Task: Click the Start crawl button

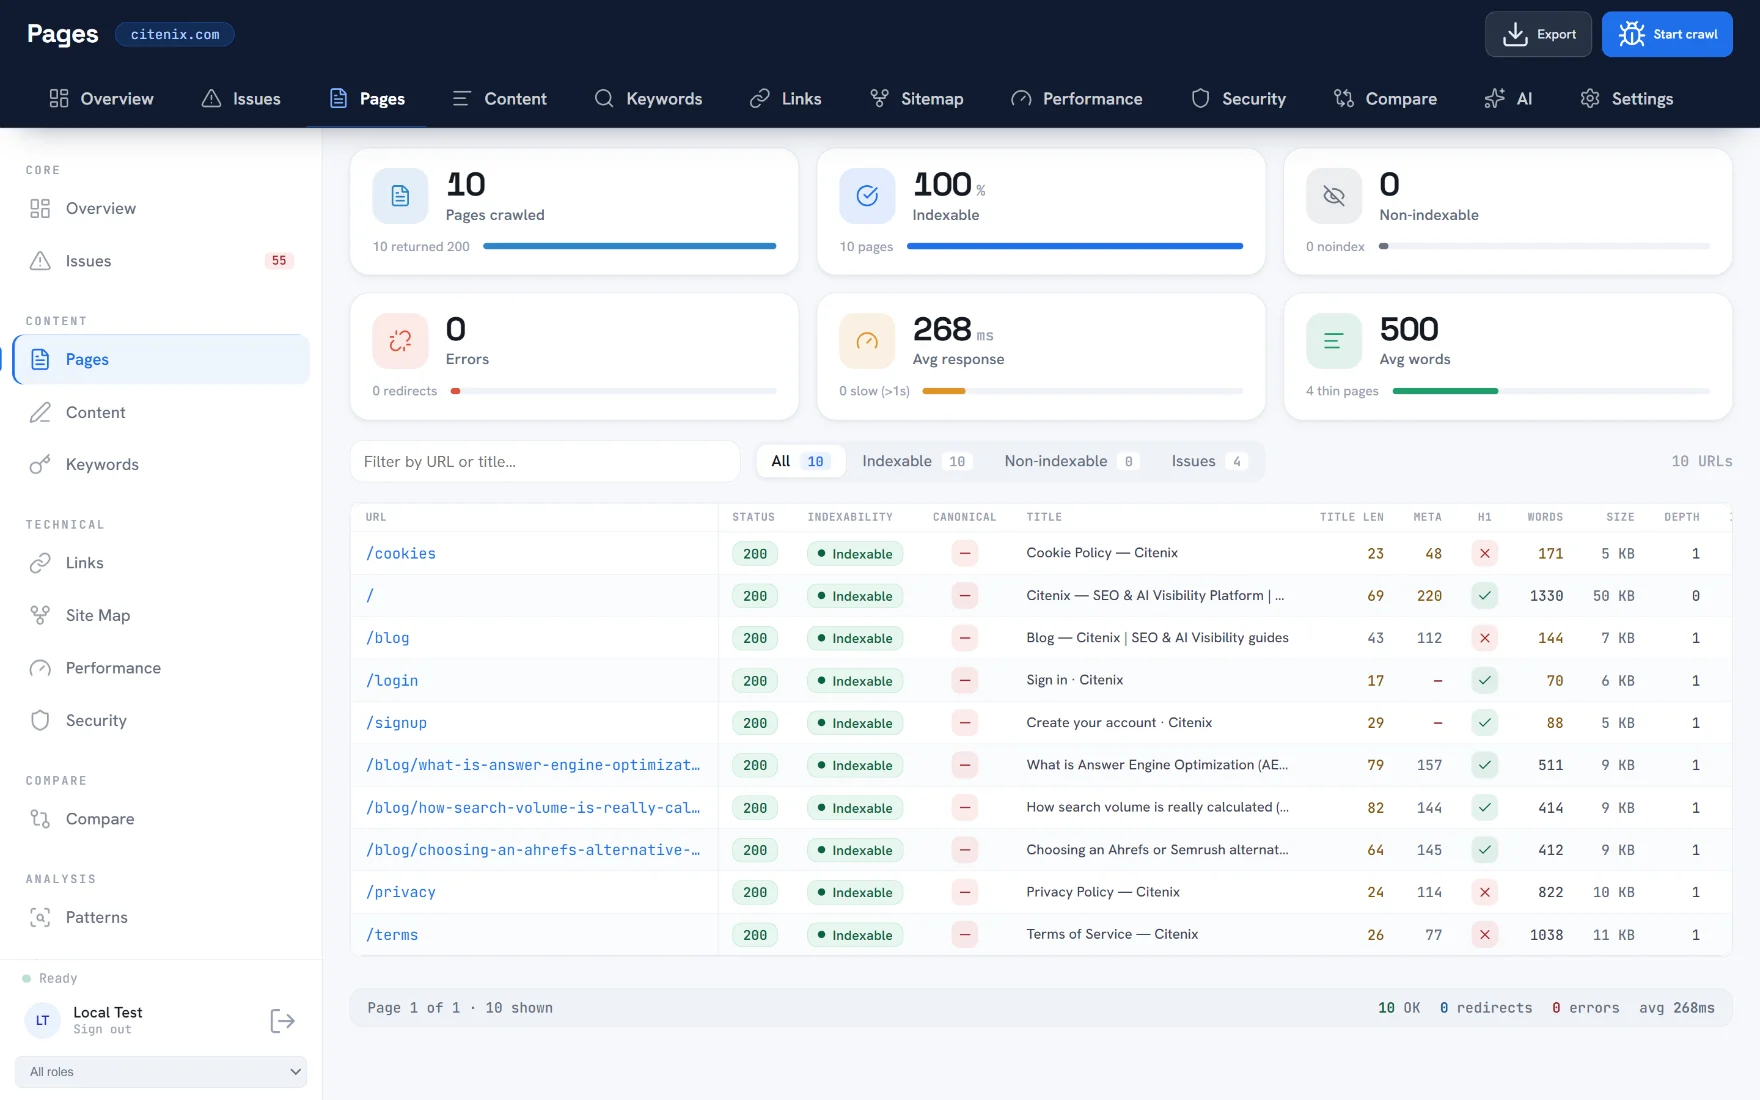Action: pyautogui.click(x=1667, y=34)
